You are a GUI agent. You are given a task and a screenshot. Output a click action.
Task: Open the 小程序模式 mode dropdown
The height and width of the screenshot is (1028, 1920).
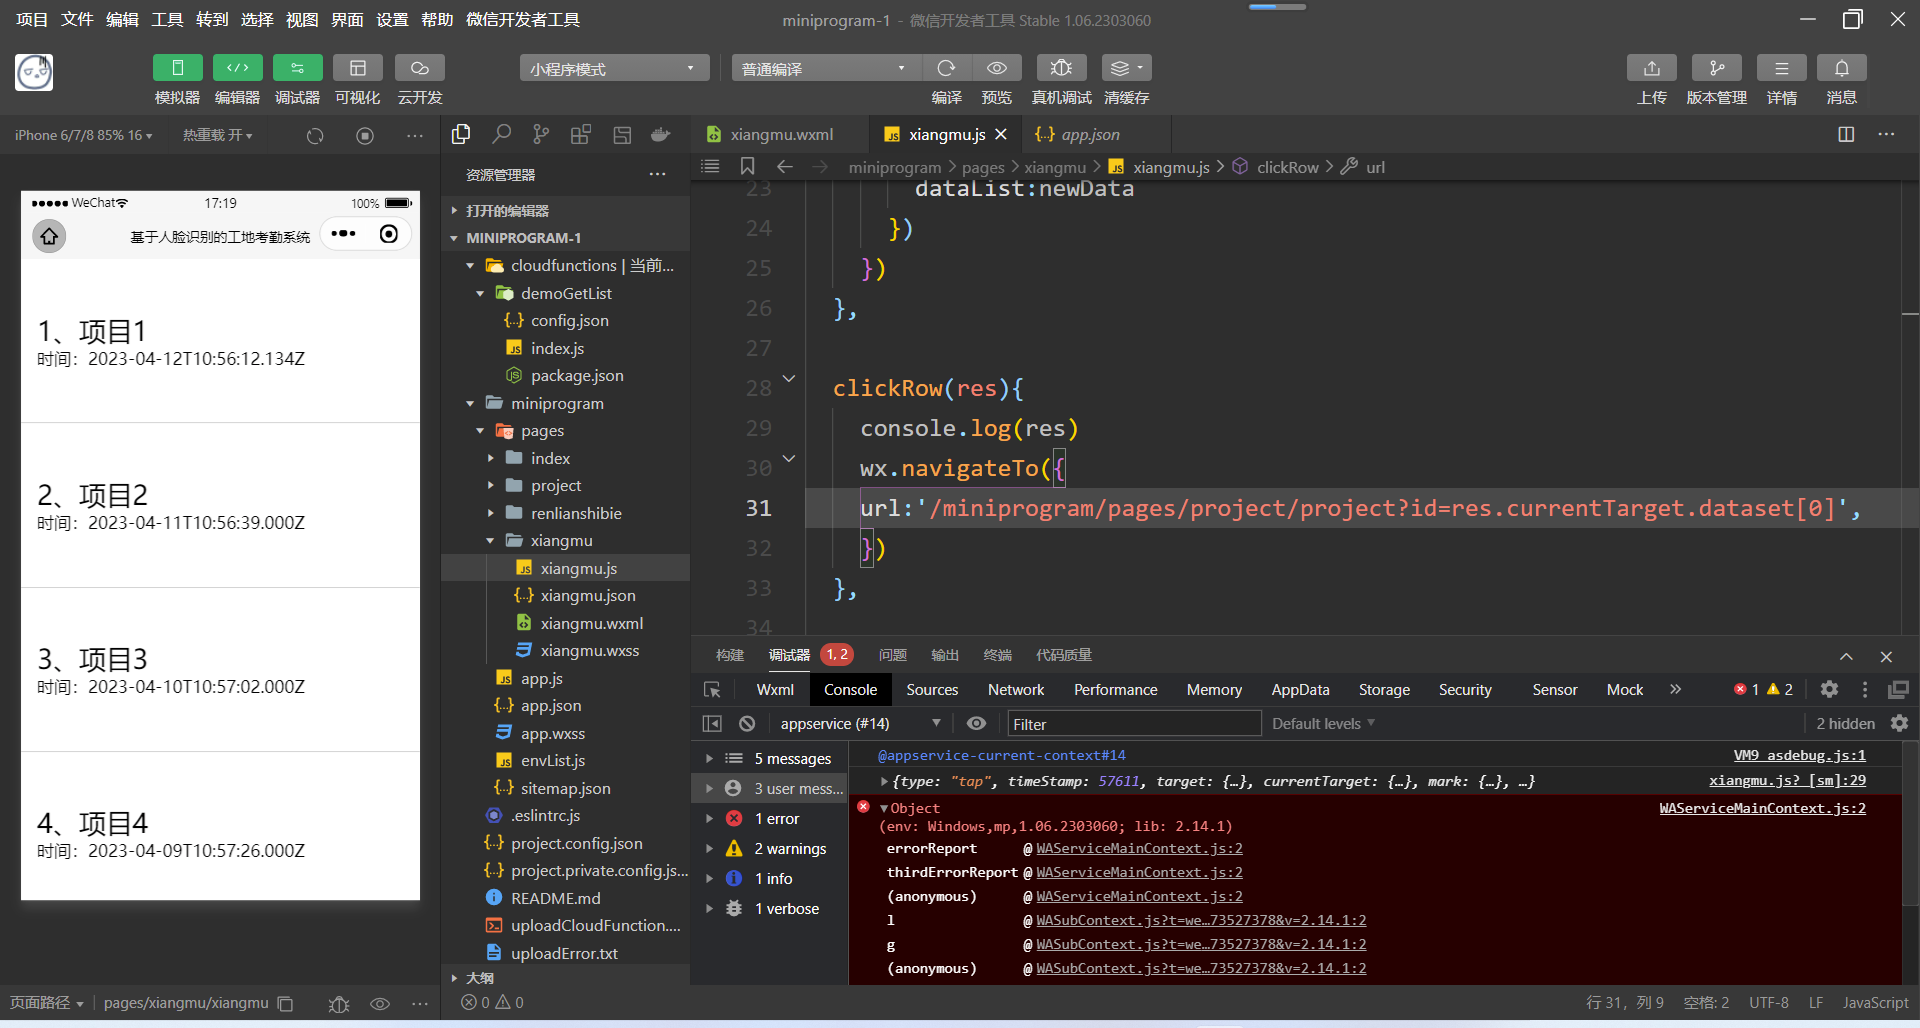point(614,68)
